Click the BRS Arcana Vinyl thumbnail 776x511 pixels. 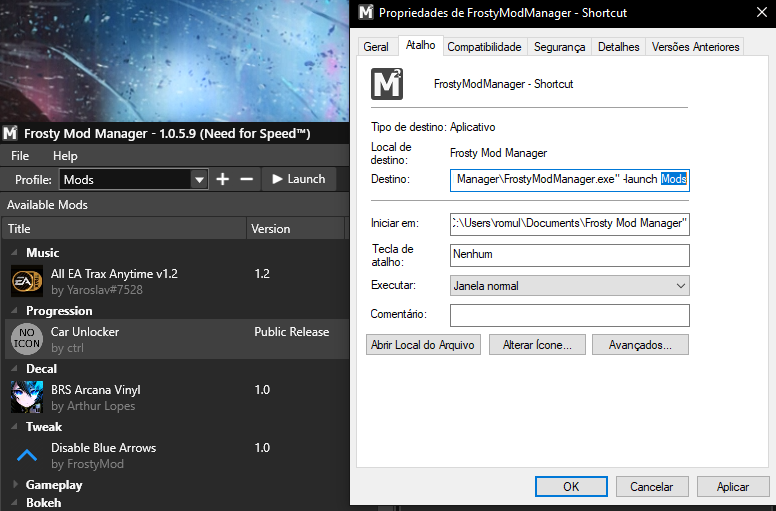[27, 397]
